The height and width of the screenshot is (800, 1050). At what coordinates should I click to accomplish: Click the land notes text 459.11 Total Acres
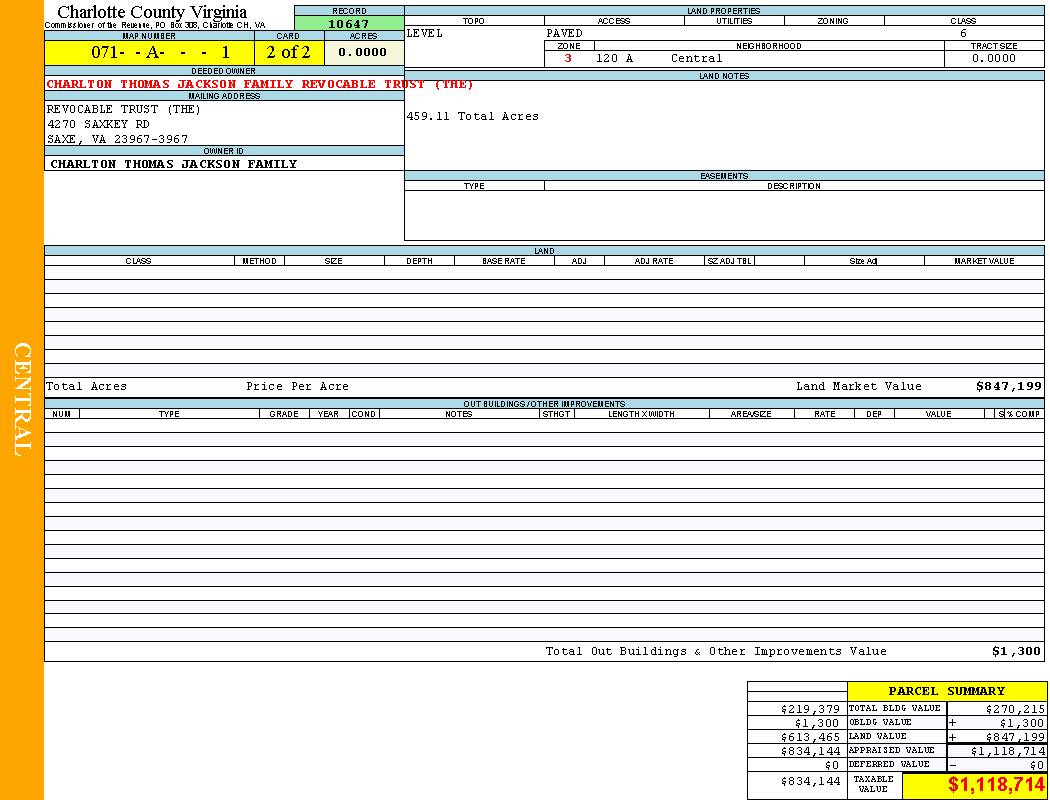tap(472, 116)
